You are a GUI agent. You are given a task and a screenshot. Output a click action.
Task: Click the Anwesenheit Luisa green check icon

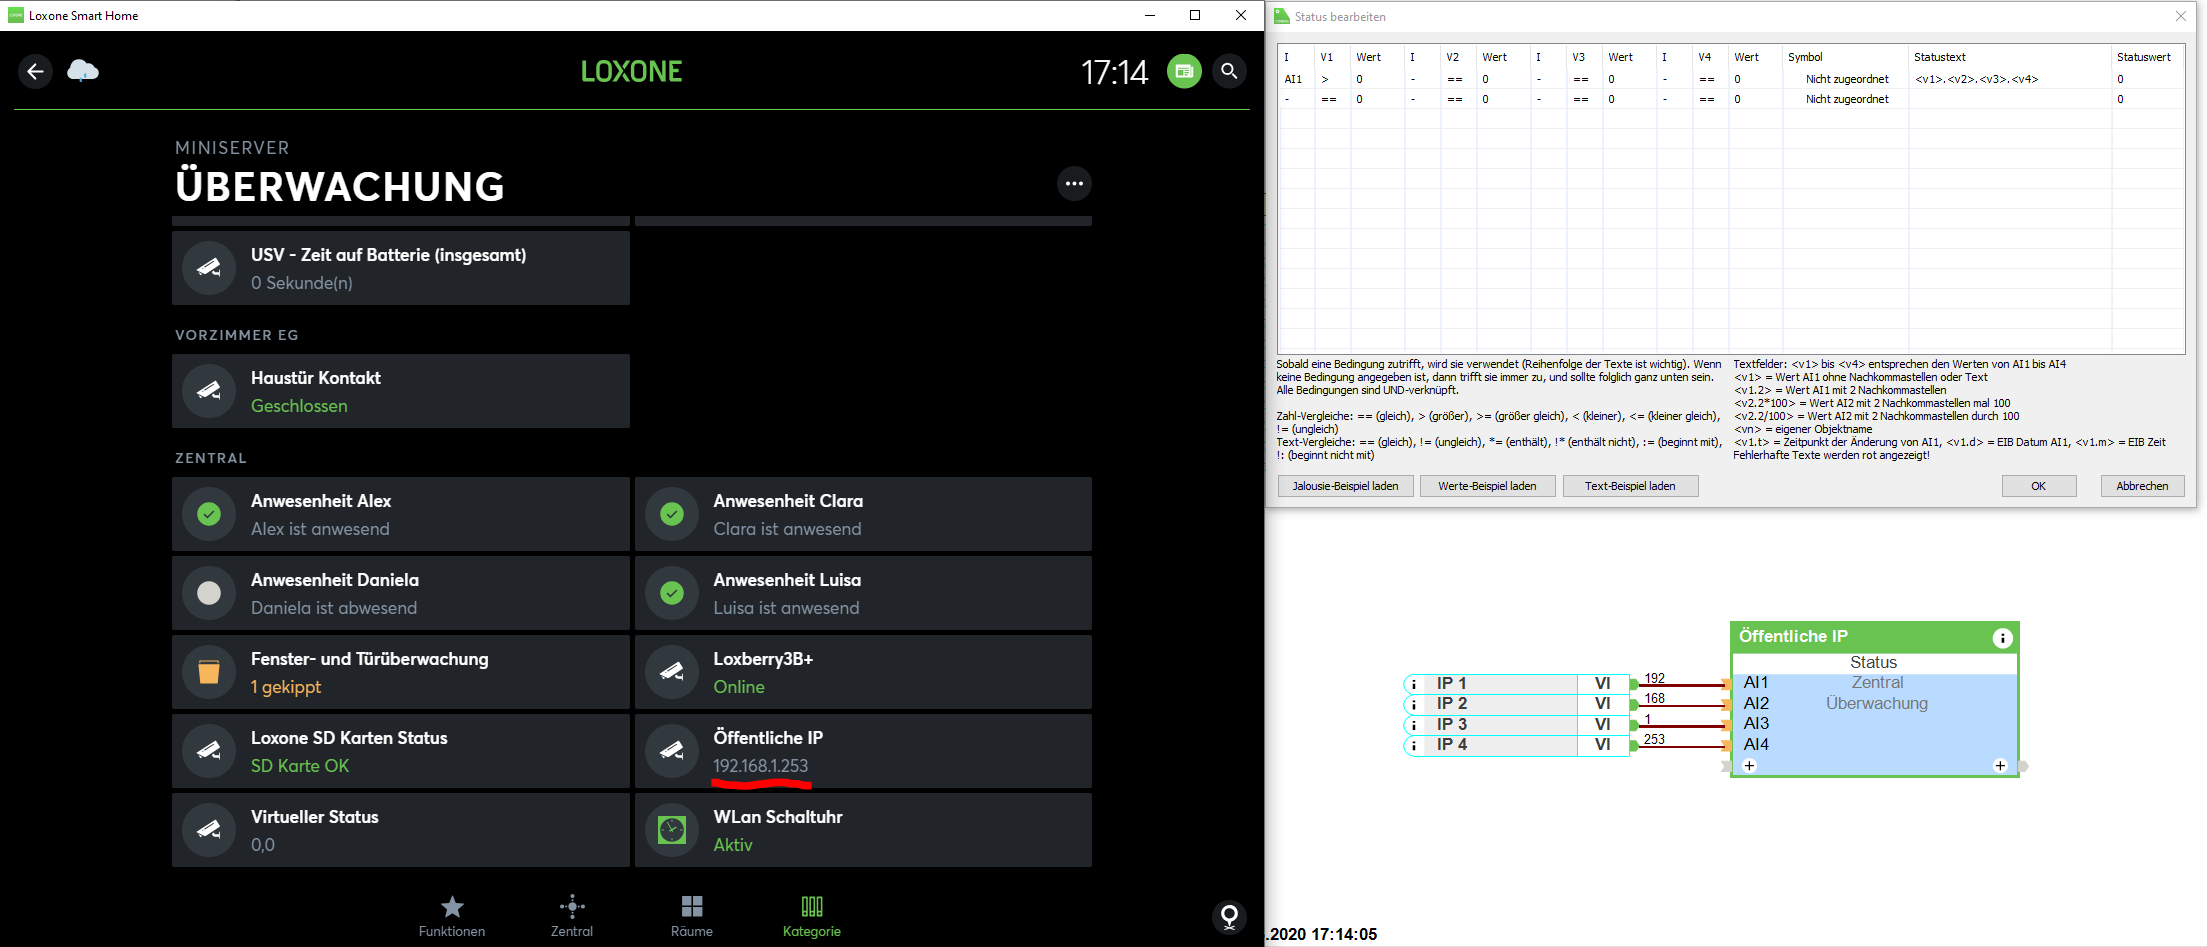click(672, 593)
